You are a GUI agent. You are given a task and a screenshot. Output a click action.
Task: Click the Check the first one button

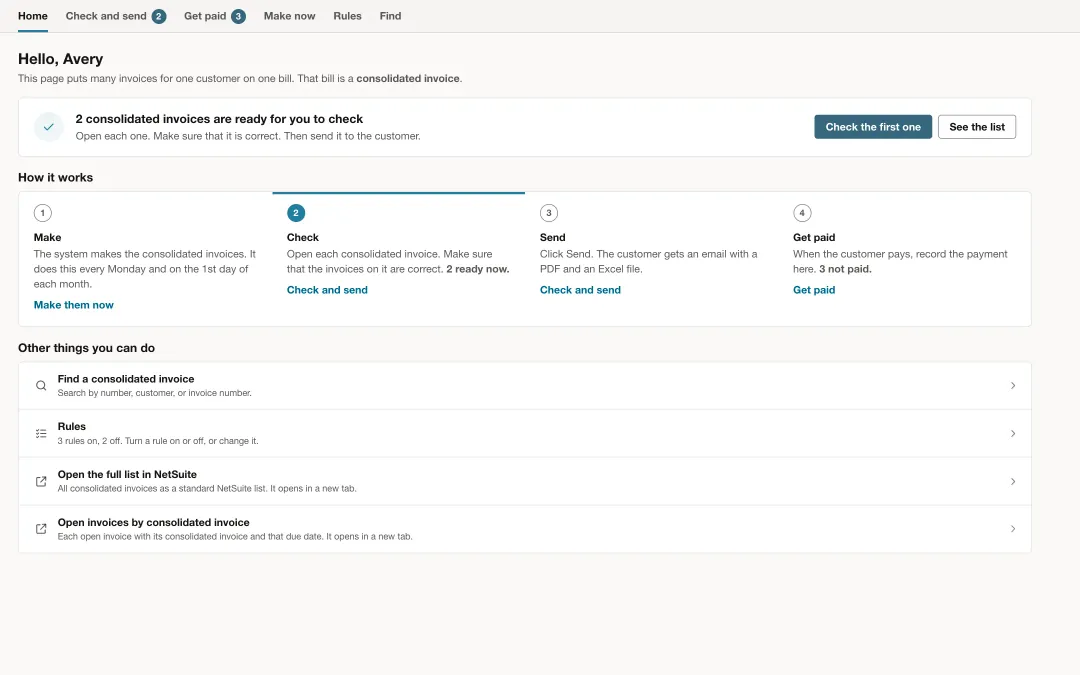coord(873,127)
